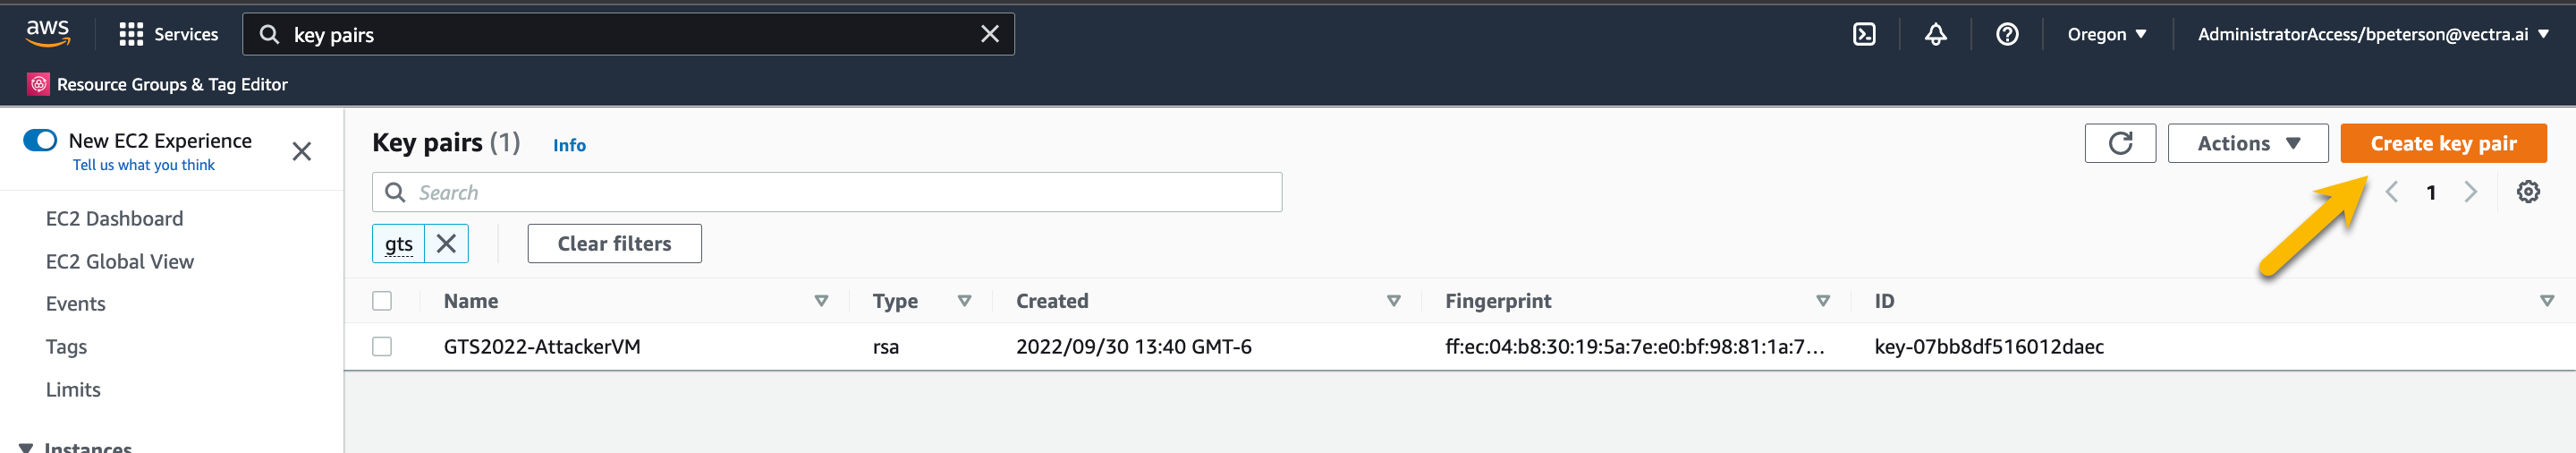The width and height of the screenshot is (2576, 453).
Task: Go to AWS console home logo
Action: (x=47, y=32)
